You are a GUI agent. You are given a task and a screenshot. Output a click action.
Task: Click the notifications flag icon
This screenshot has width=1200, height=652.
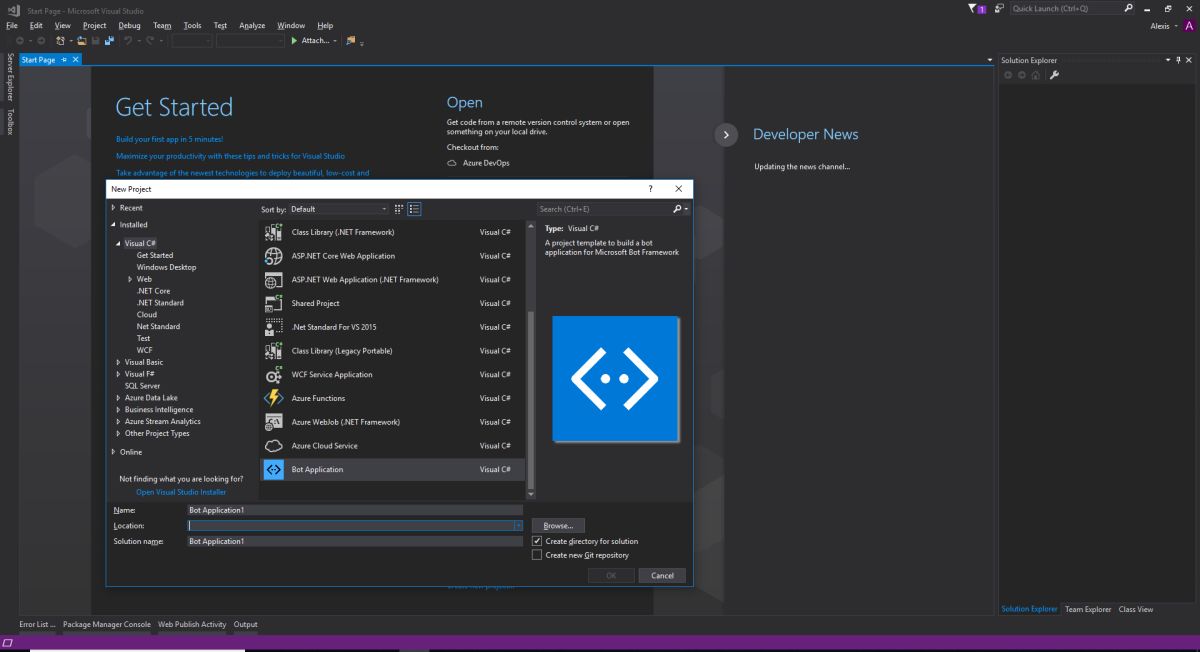point(978,8)
